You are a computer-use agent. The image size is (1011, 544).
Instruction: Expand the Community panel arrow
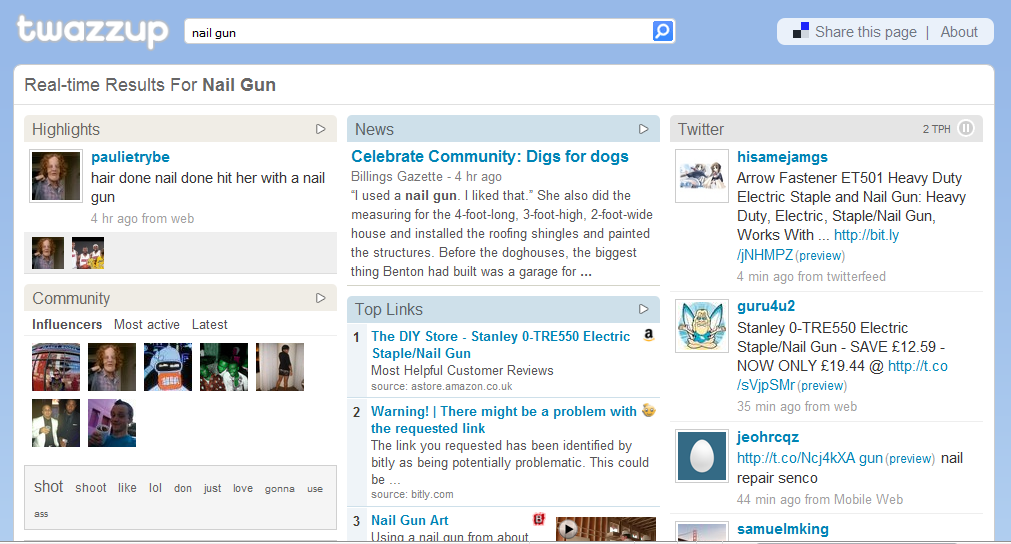point(321,298)
